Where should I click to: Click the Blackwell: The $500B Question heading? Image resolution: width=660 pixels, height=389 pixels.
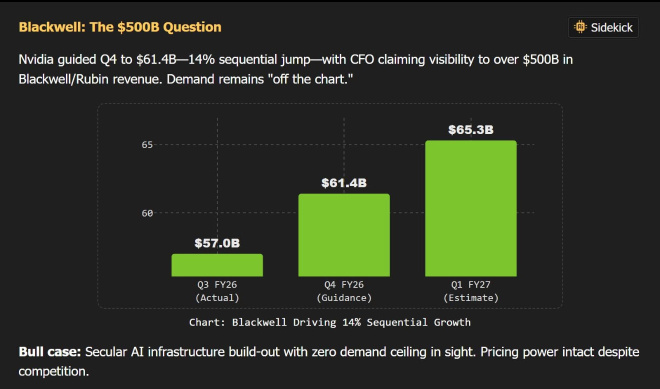pyautogui.click(x=120, y=27)
